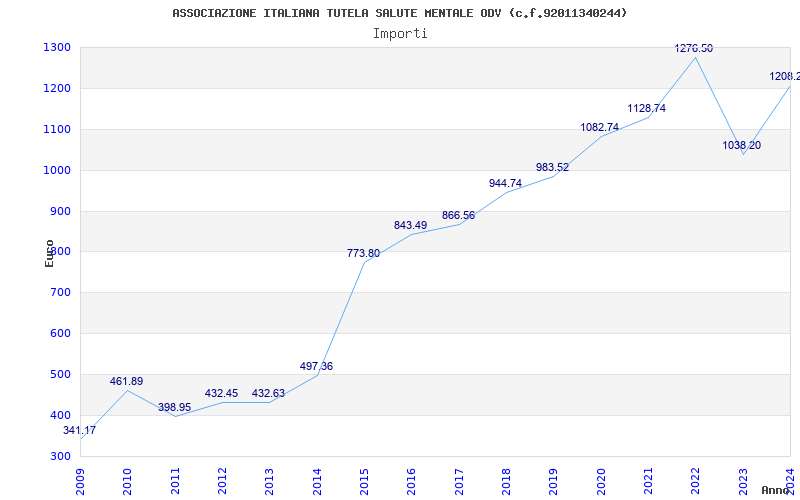Screen dimensions: 800x500
Task: Click the x-axis year label 2012
Action: [x=222, y=481]
